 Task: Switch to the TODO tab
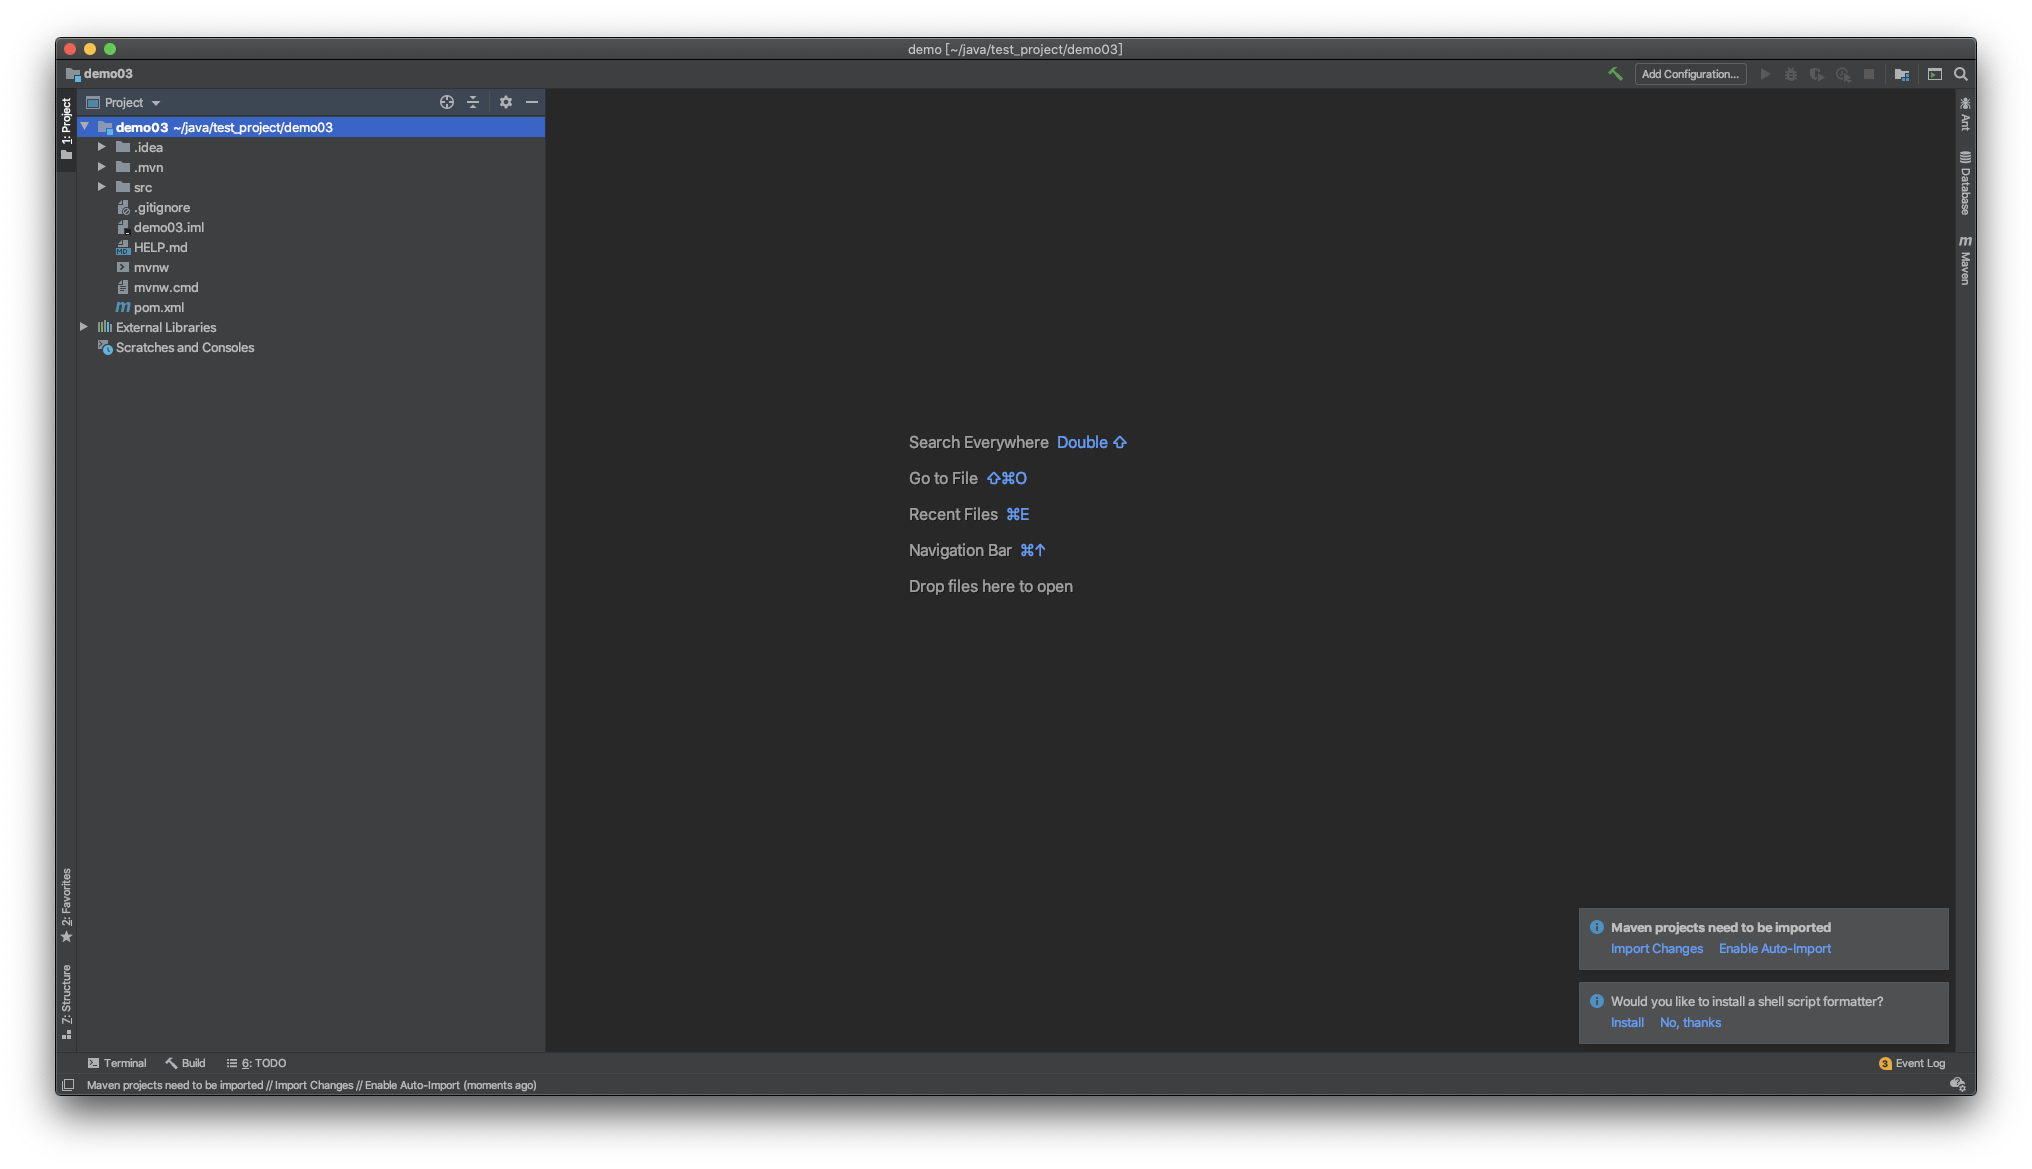click(257, 1063)
